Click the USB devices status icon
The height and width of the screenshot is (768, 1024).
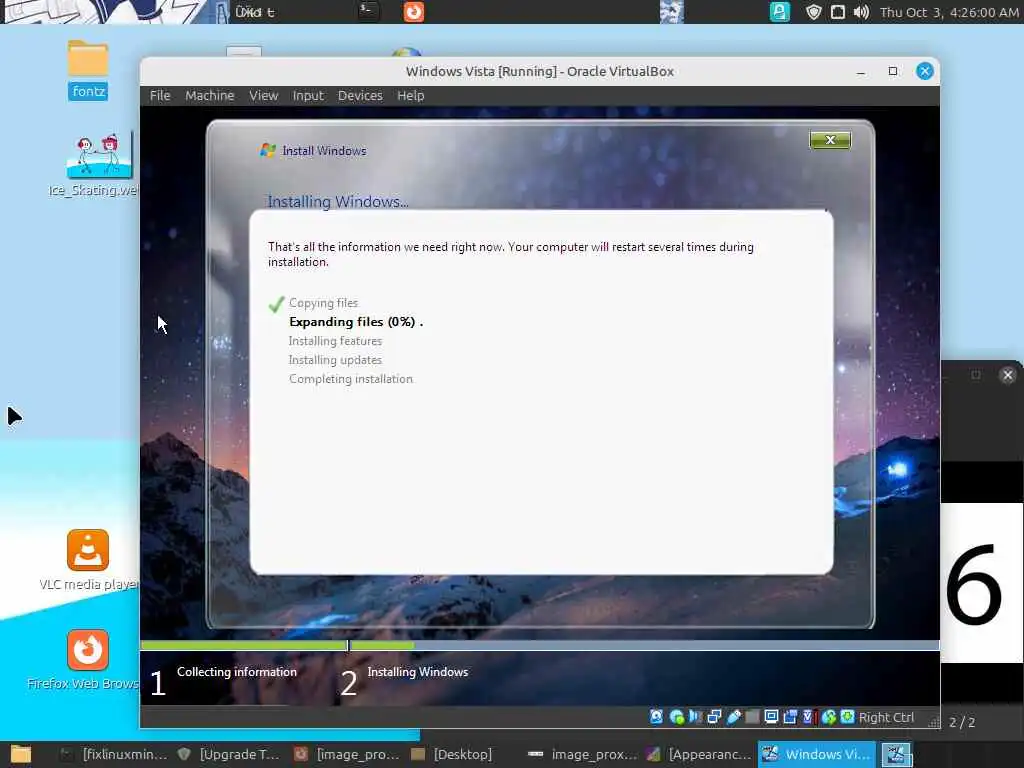coord(733,717)
